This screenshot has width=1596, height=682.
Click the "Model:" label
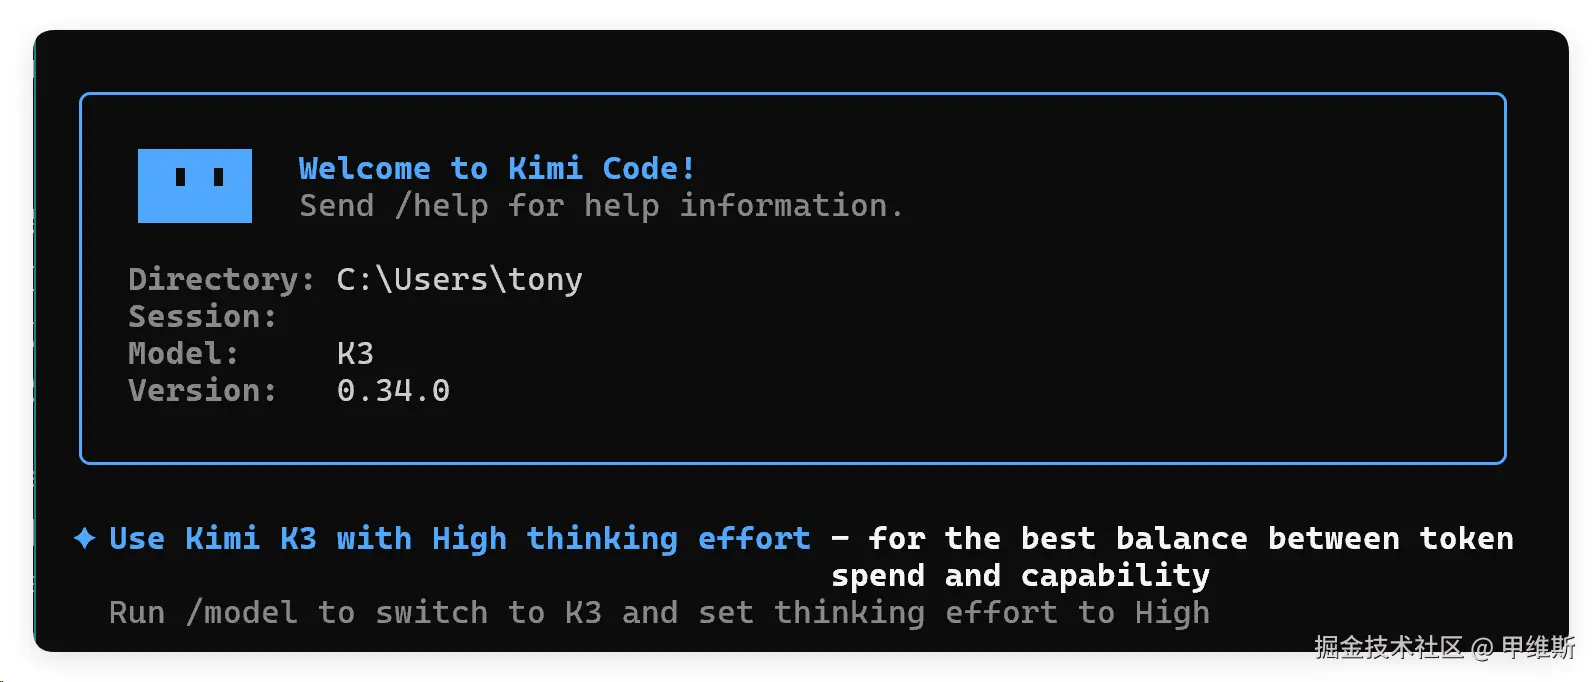pos(183,353)
